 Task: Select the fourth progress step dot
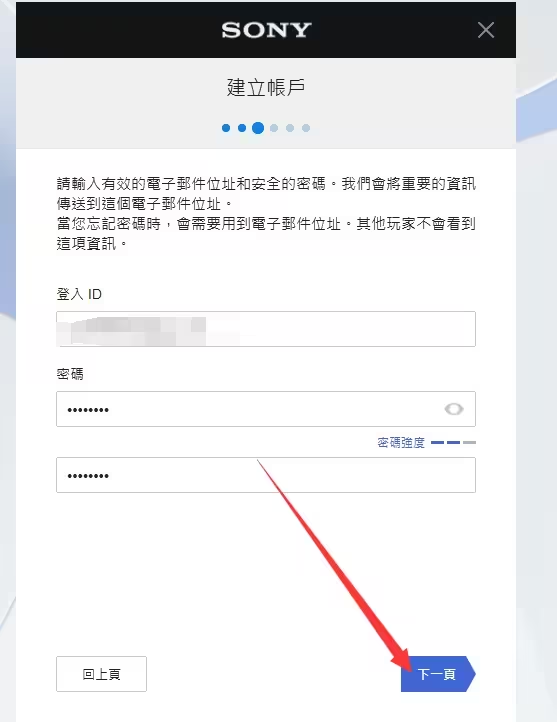click(x=274, y=128)
